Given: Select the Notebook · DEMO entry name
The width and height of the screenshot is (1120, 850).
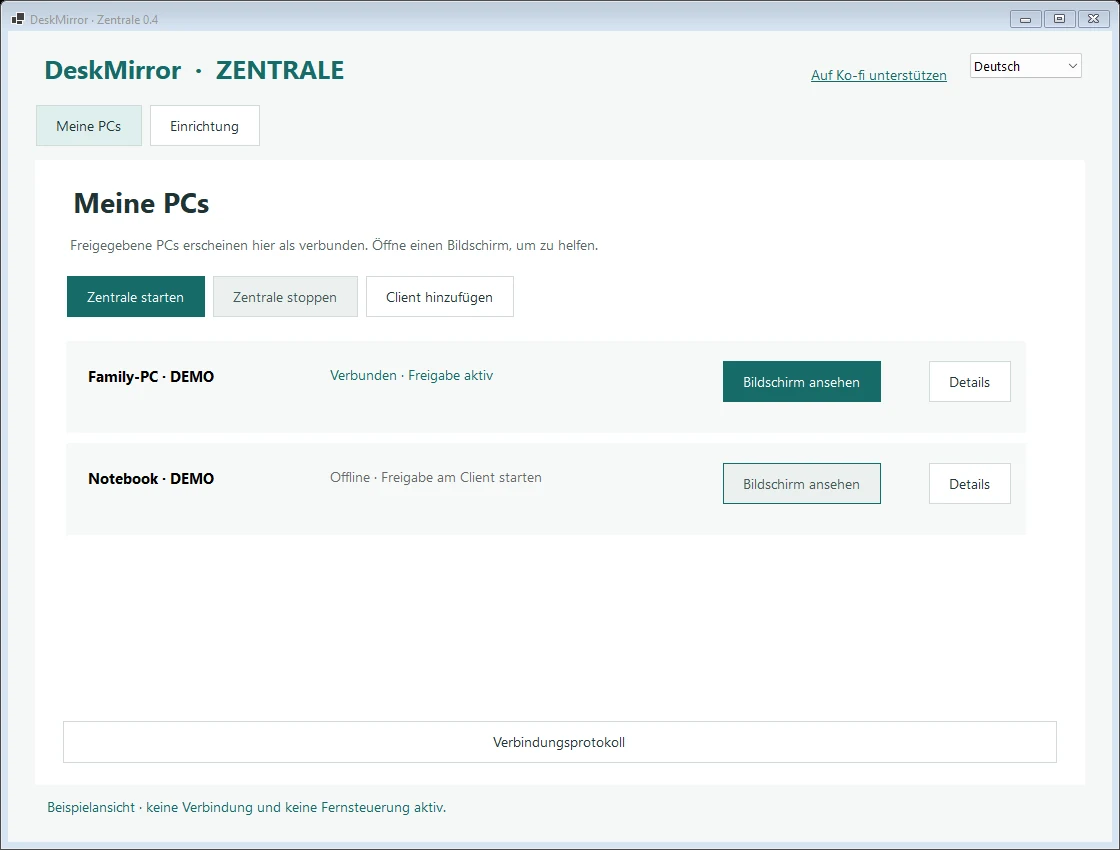Looking at the screenshot, I should tap(151, 479).
